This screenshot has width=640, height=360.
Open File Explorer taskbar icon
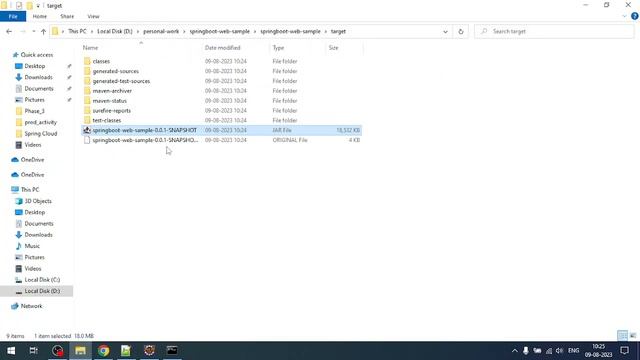(x=80, y=351)
